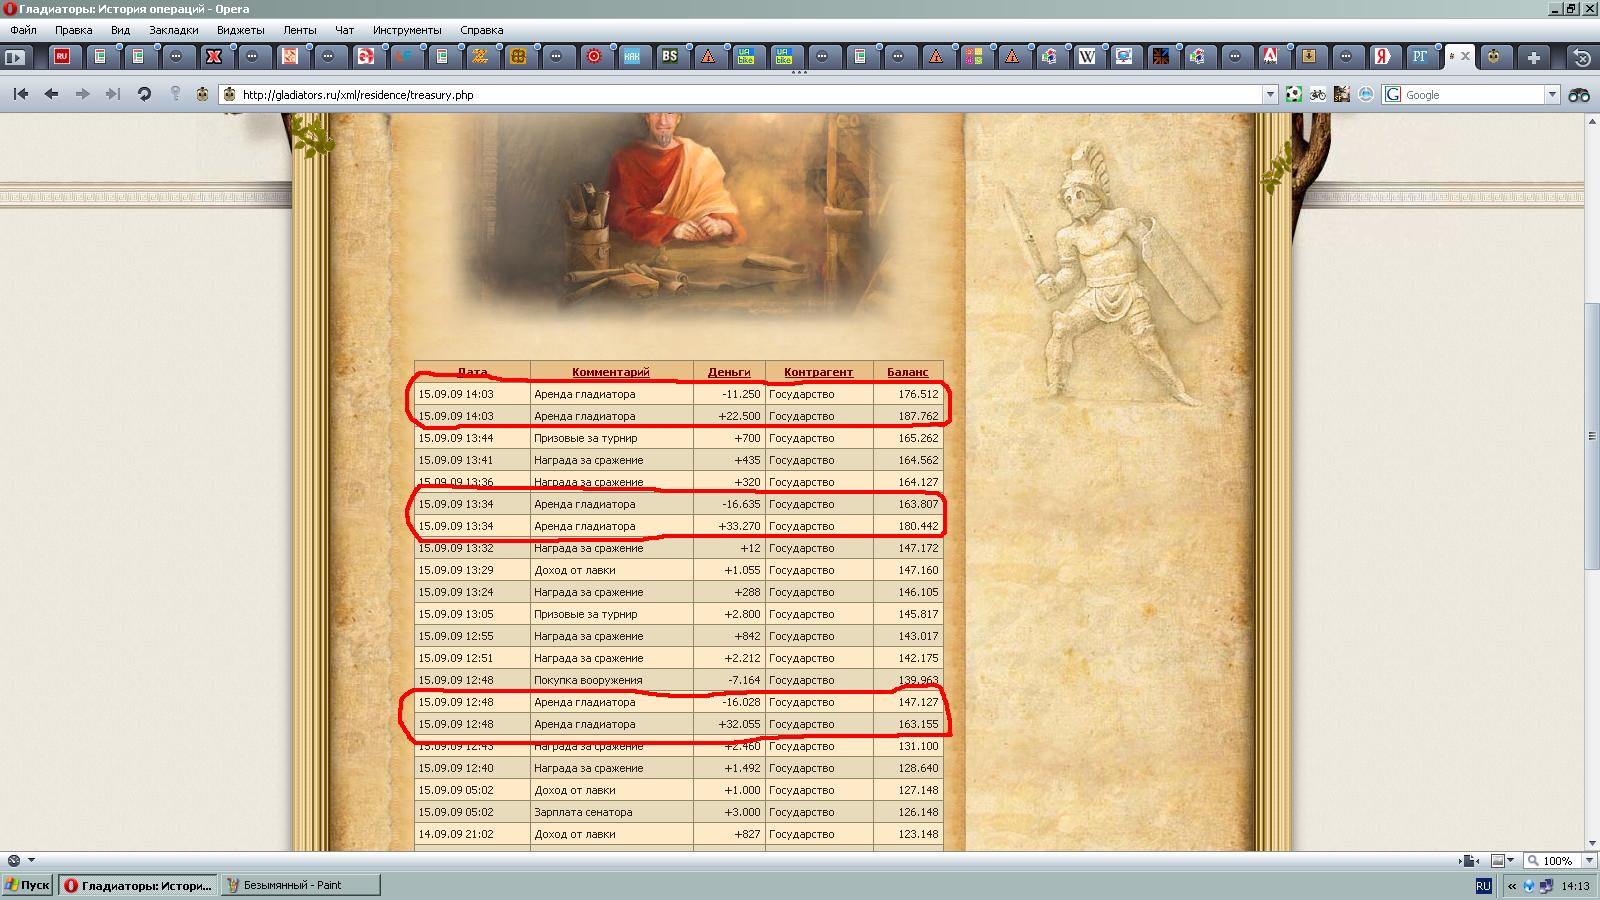The image size is (1600, 900).
Task: Expand the Google search engine dropdown
Action: pyautogui.click(x=1552, y=95)
